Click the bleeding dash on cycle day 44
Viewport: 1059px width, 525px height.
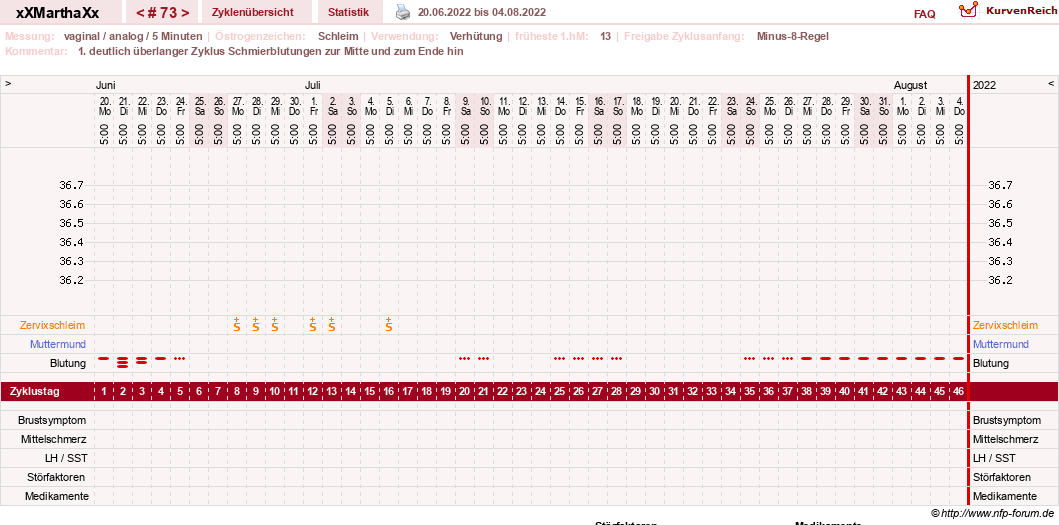[920, 358]
